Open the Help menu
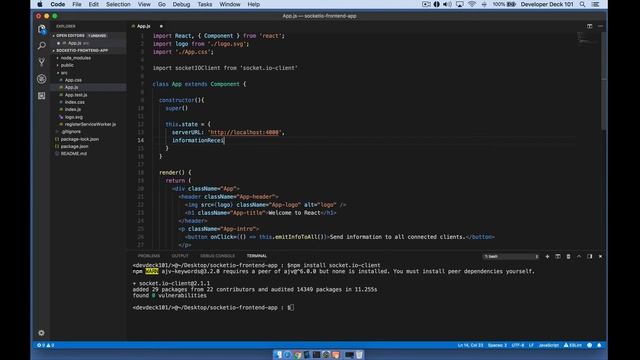 click(x=253, y=4)
